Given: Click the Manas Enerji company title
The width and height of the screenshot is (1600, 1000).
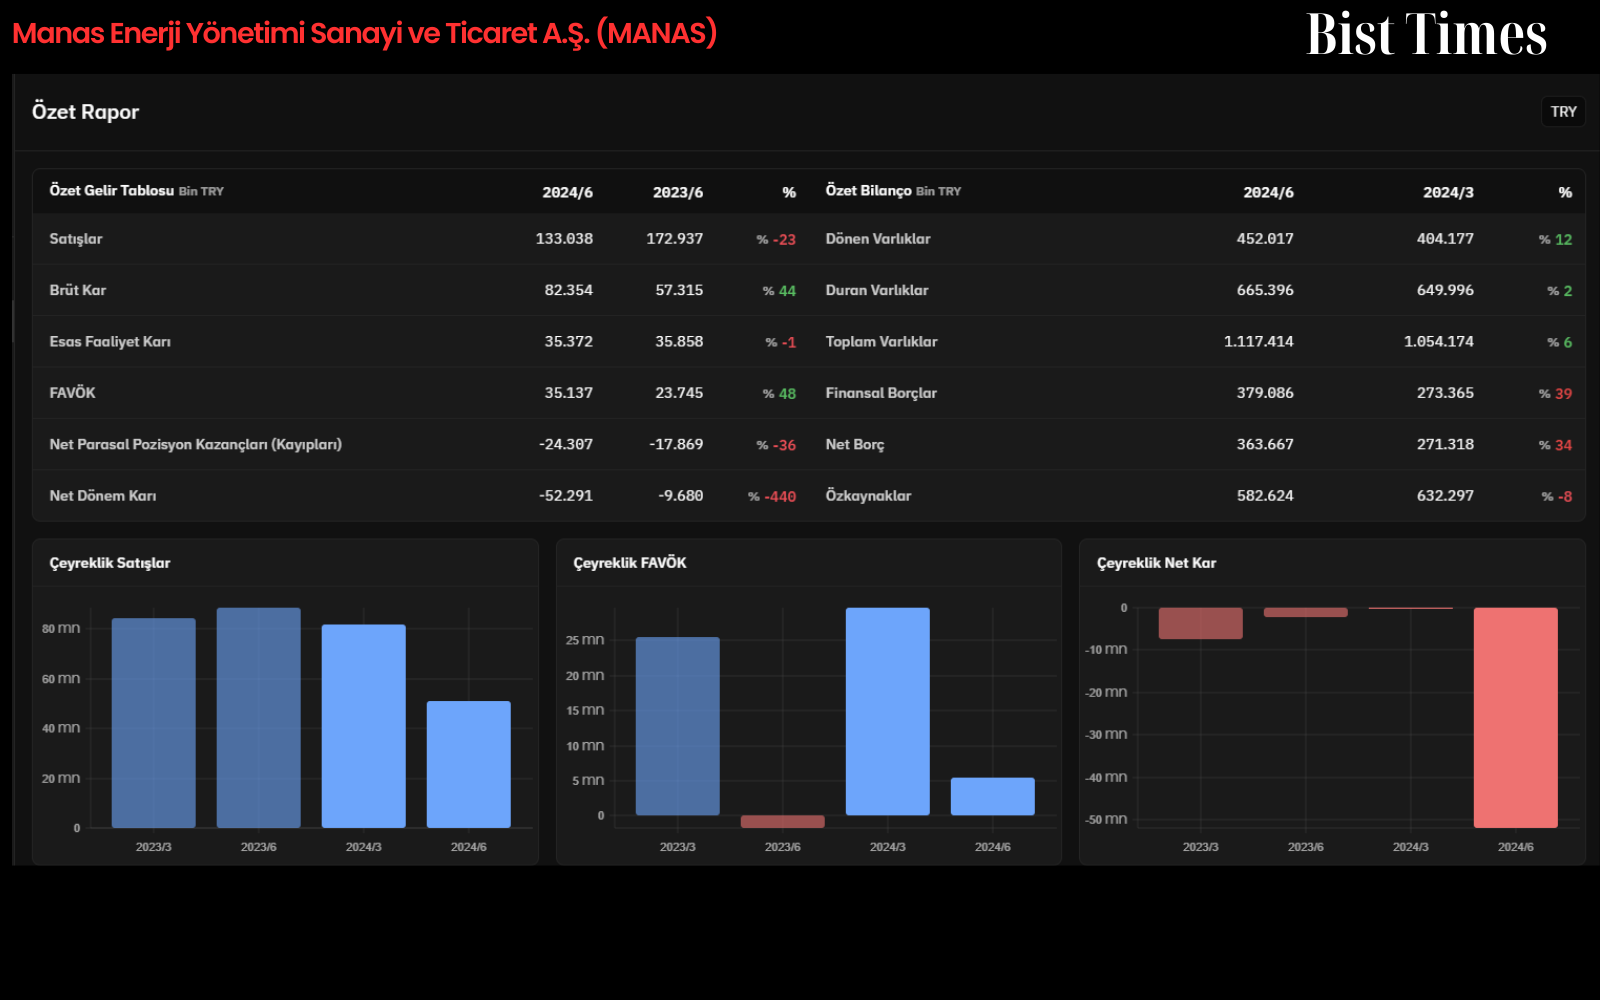Looking at the screenshot, I should point(365,34).
